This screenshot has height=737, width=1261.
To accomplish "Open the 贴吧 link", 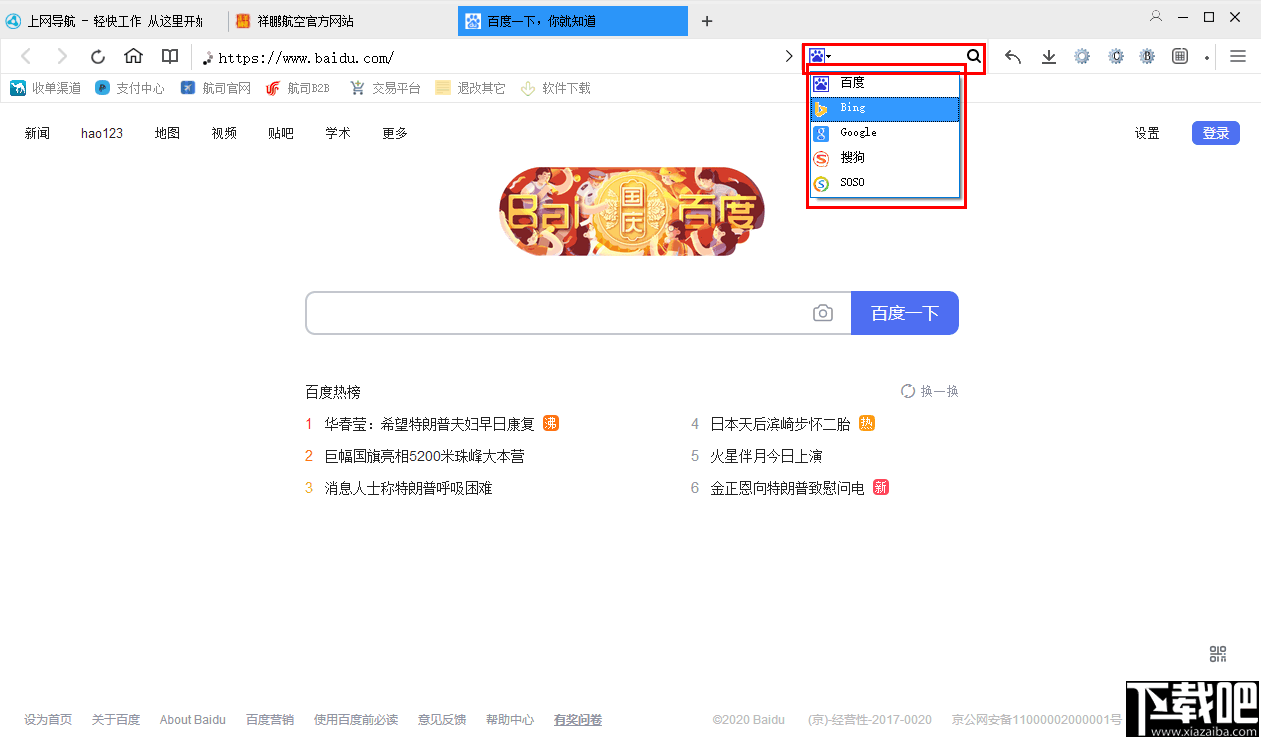I will (x=281, y=133).
